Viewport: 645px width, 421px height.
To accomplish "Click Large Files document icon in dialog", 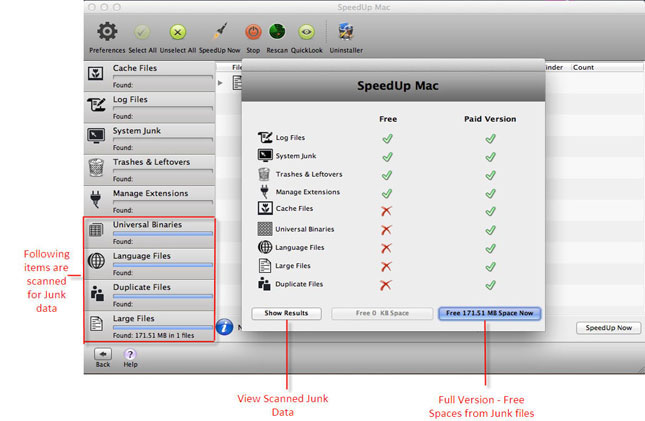I will click(x=264, y=265).
